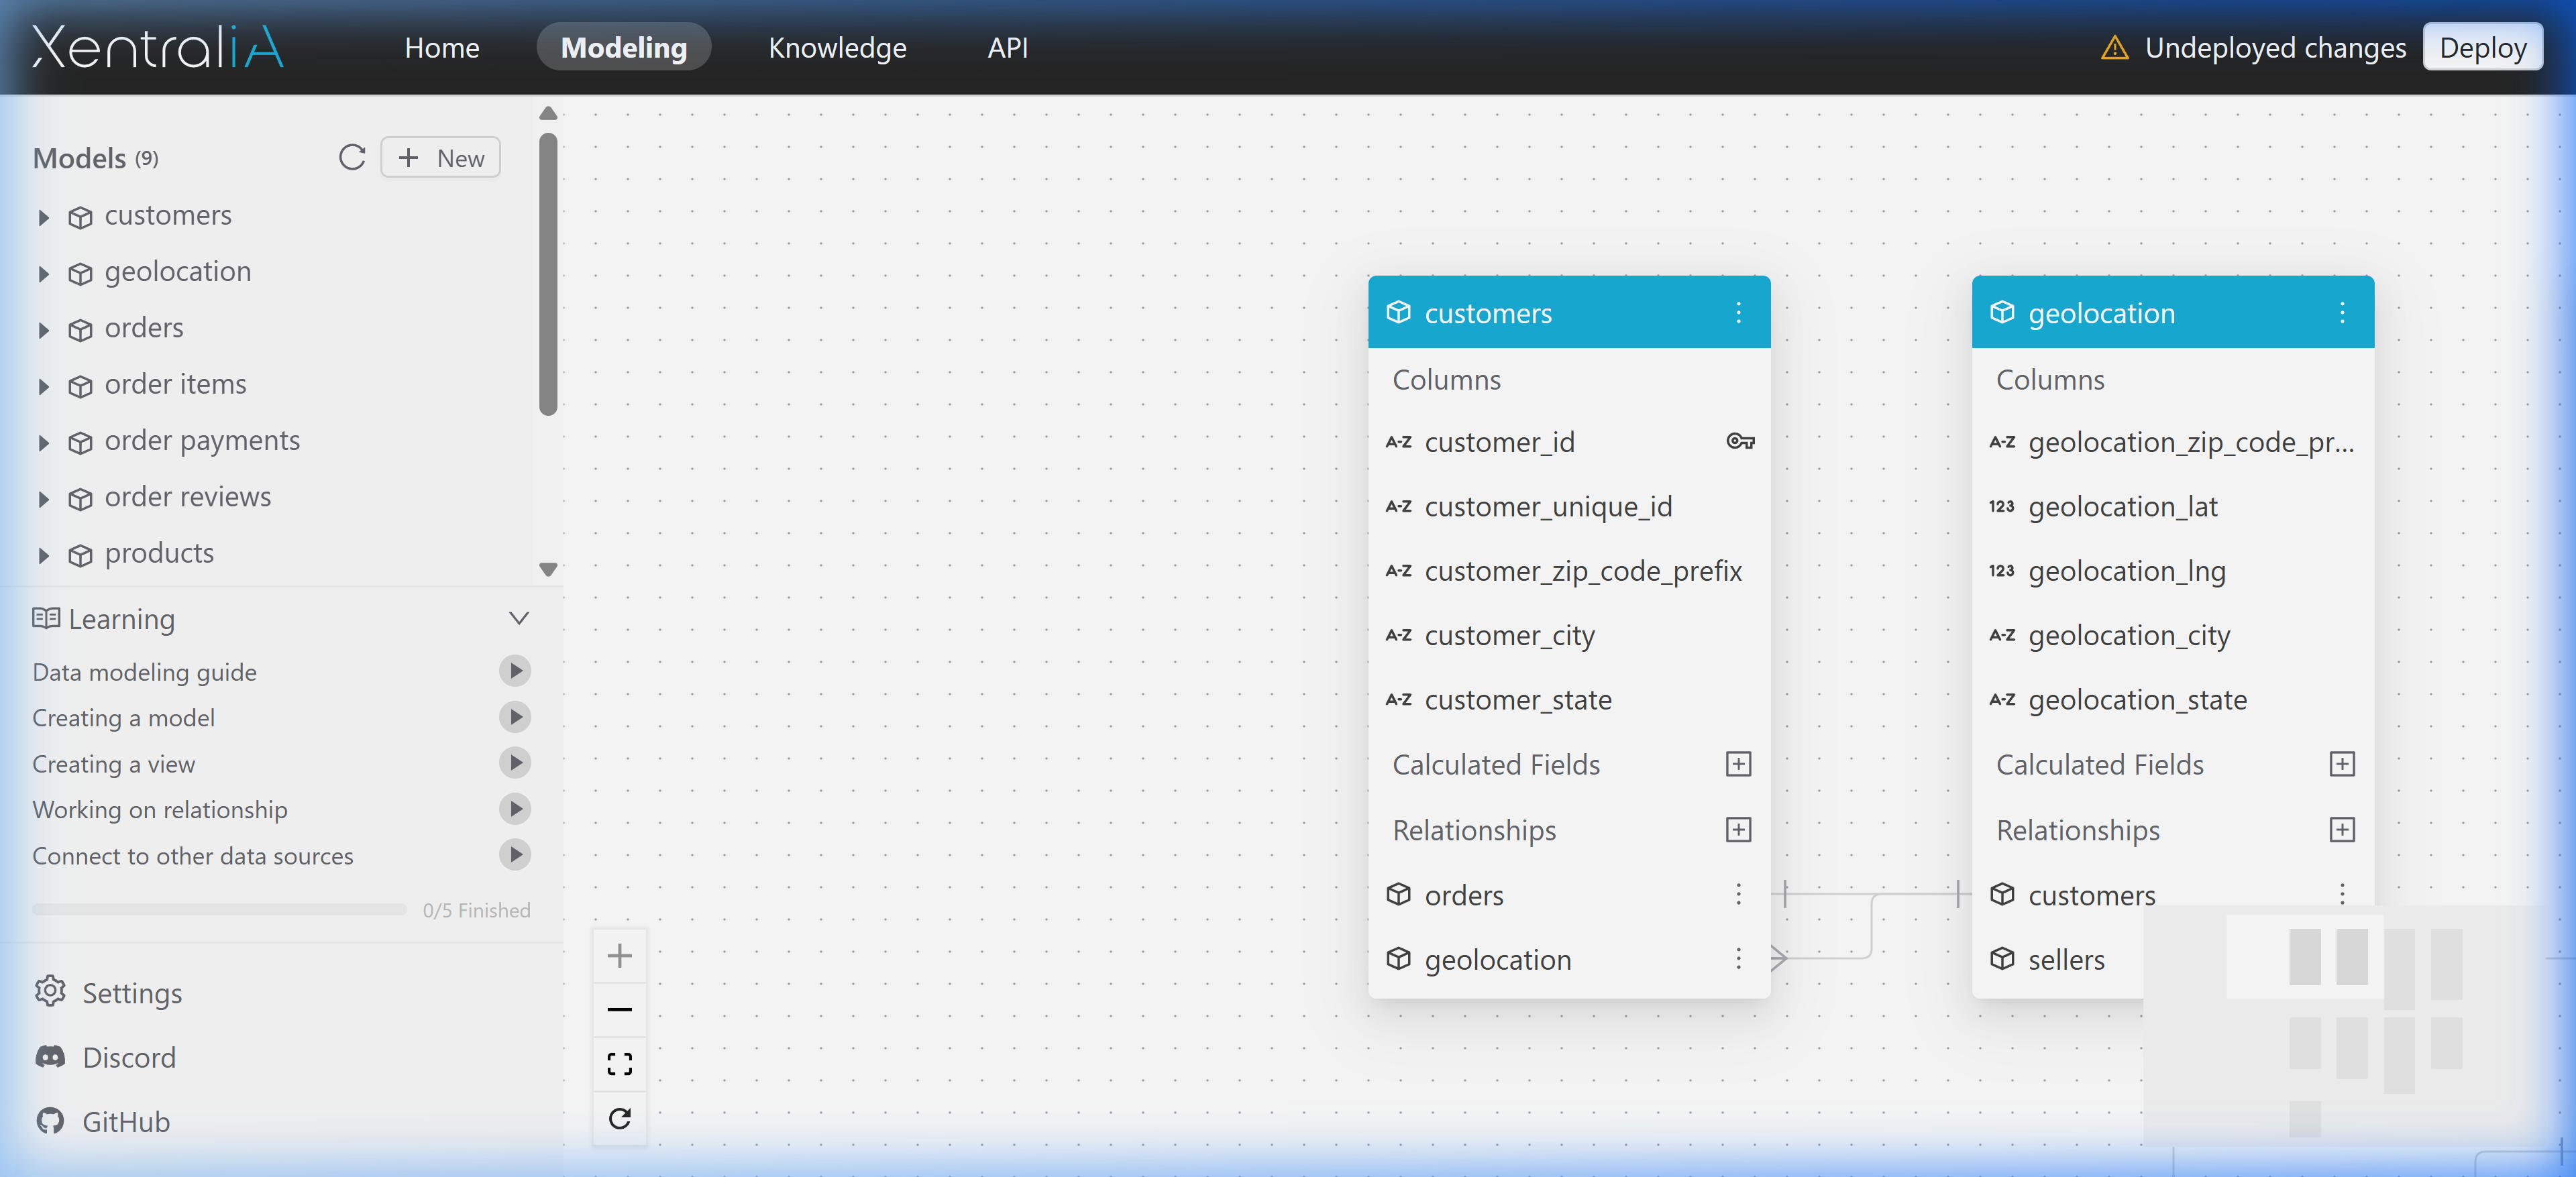Add a calculated field to customers
This screenshot has width=2576, height=1177.
point(1738,765)
